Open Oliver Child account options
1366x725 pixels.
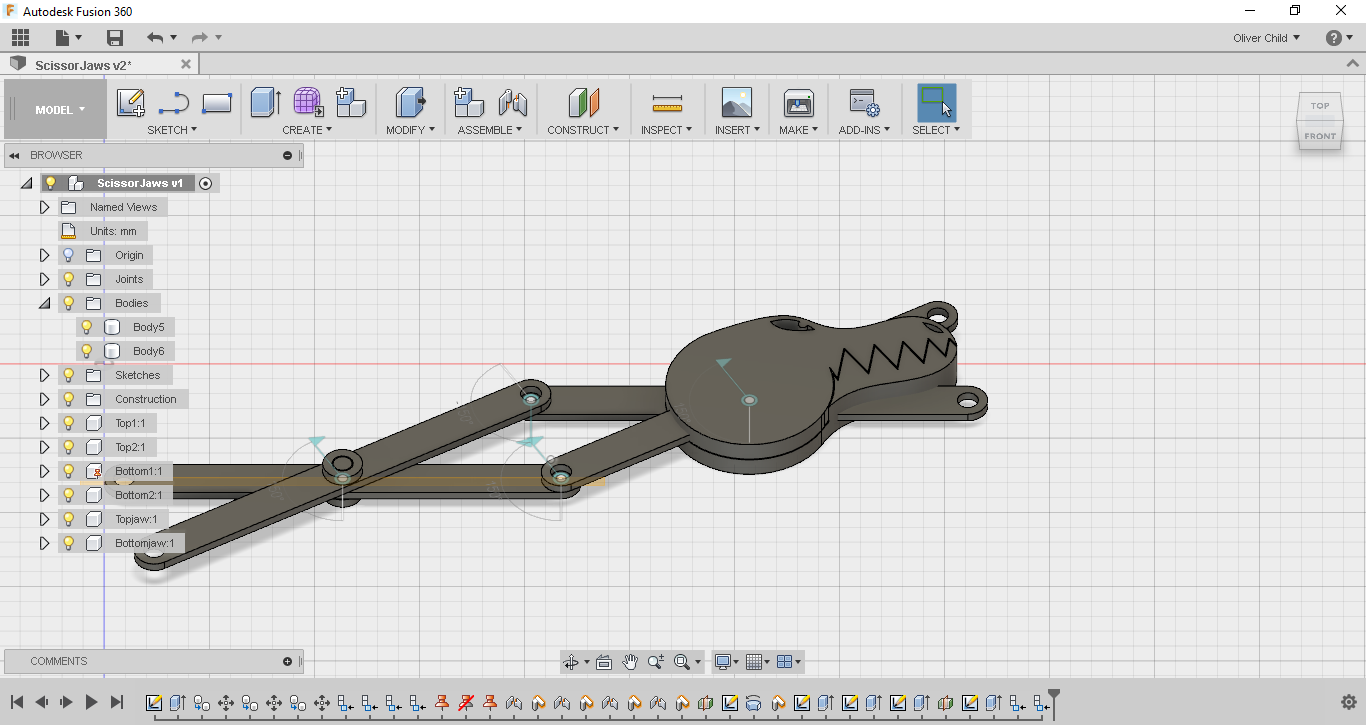[1264, 37]
